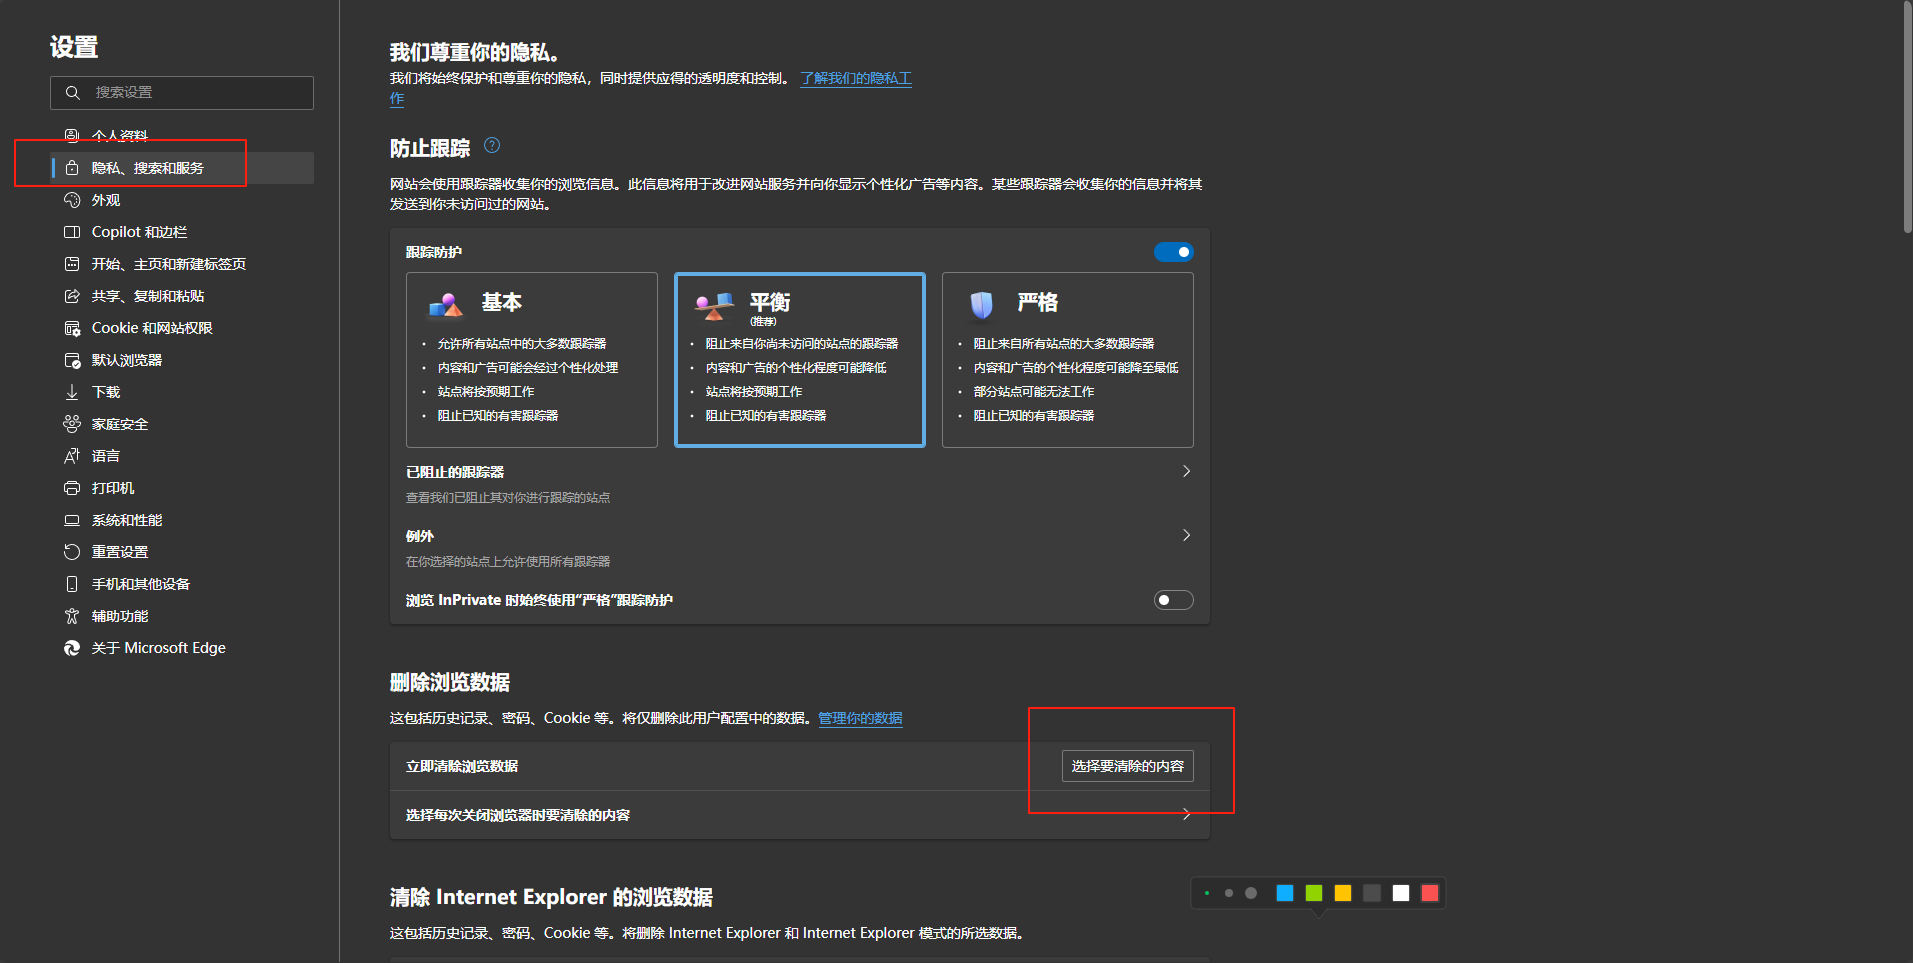Click the 手机和其他设备 phone icon
Viewport: 1913px width, 963px height.
(72, 584)
